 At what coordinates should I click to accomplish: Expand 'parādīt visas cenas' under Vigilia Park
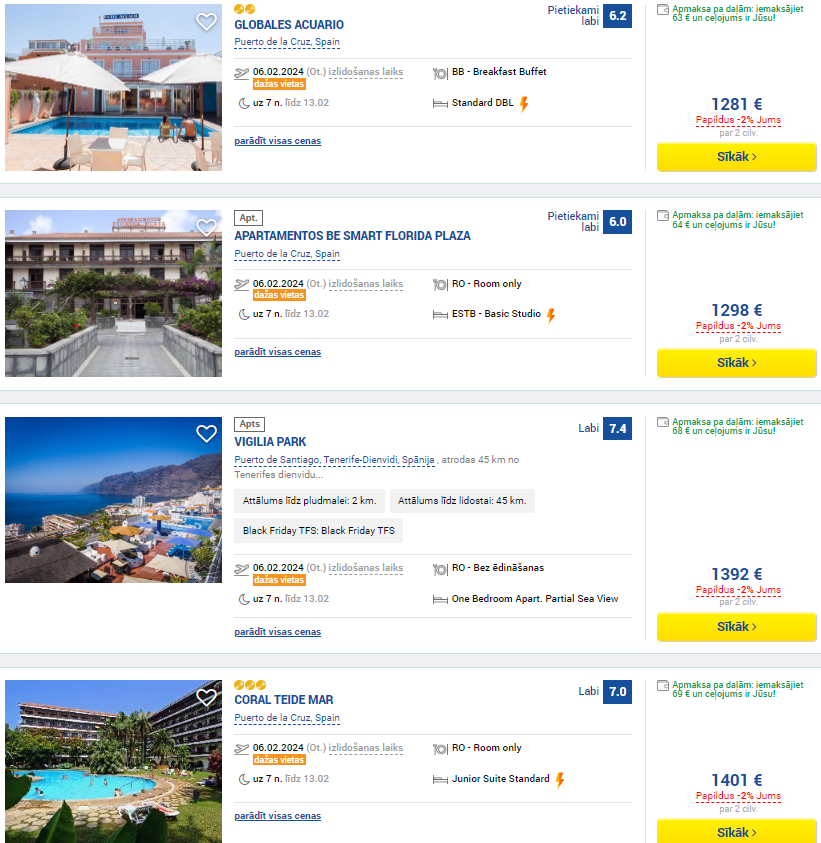(277, 632)
